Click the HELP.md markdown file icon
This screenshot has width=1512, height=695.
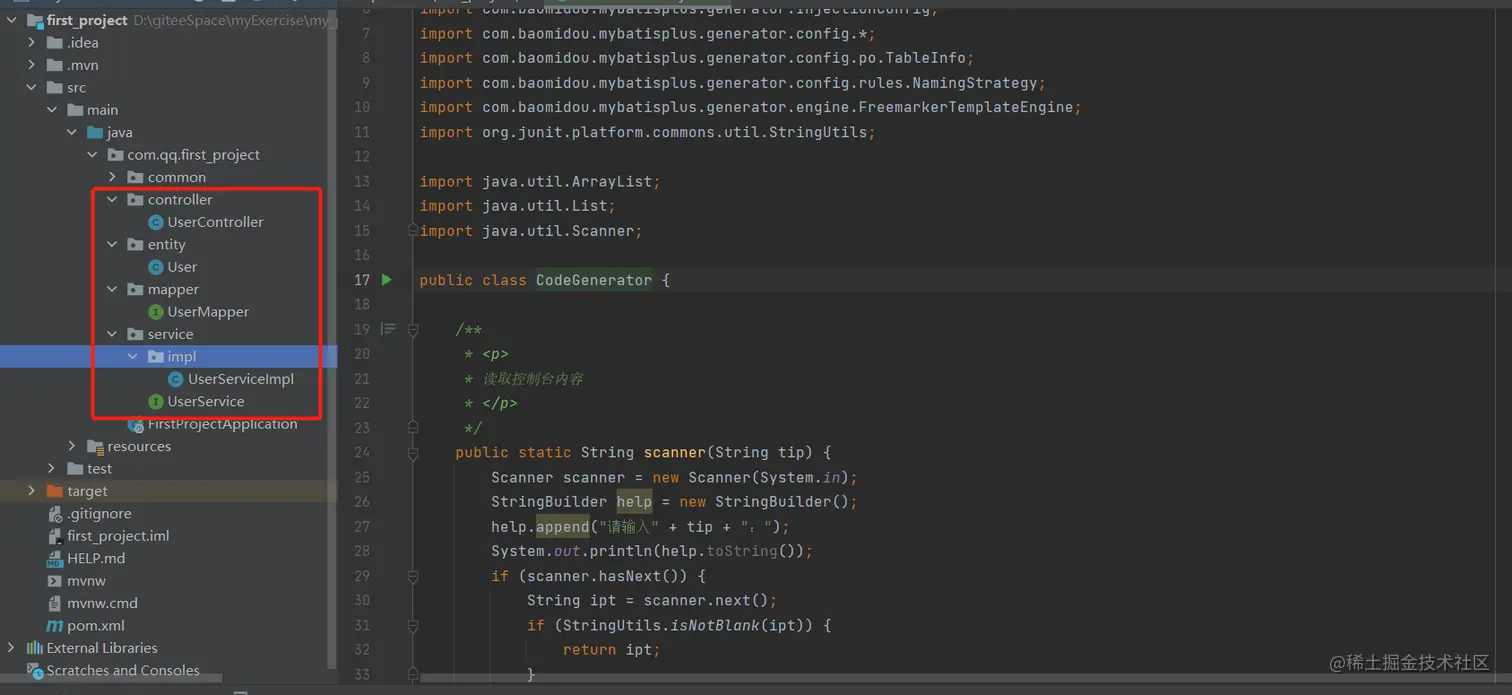[x=55, y=559]
